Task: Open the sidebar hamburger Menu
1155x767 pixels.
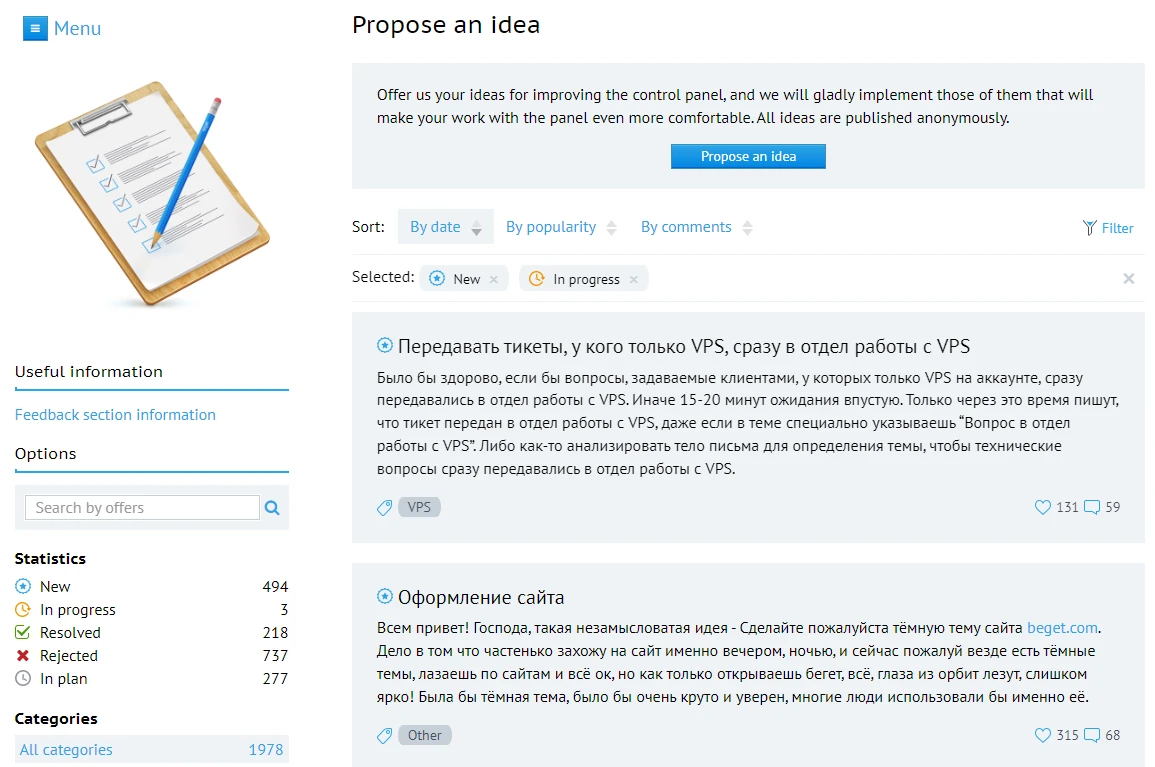Action: point(35,28)
